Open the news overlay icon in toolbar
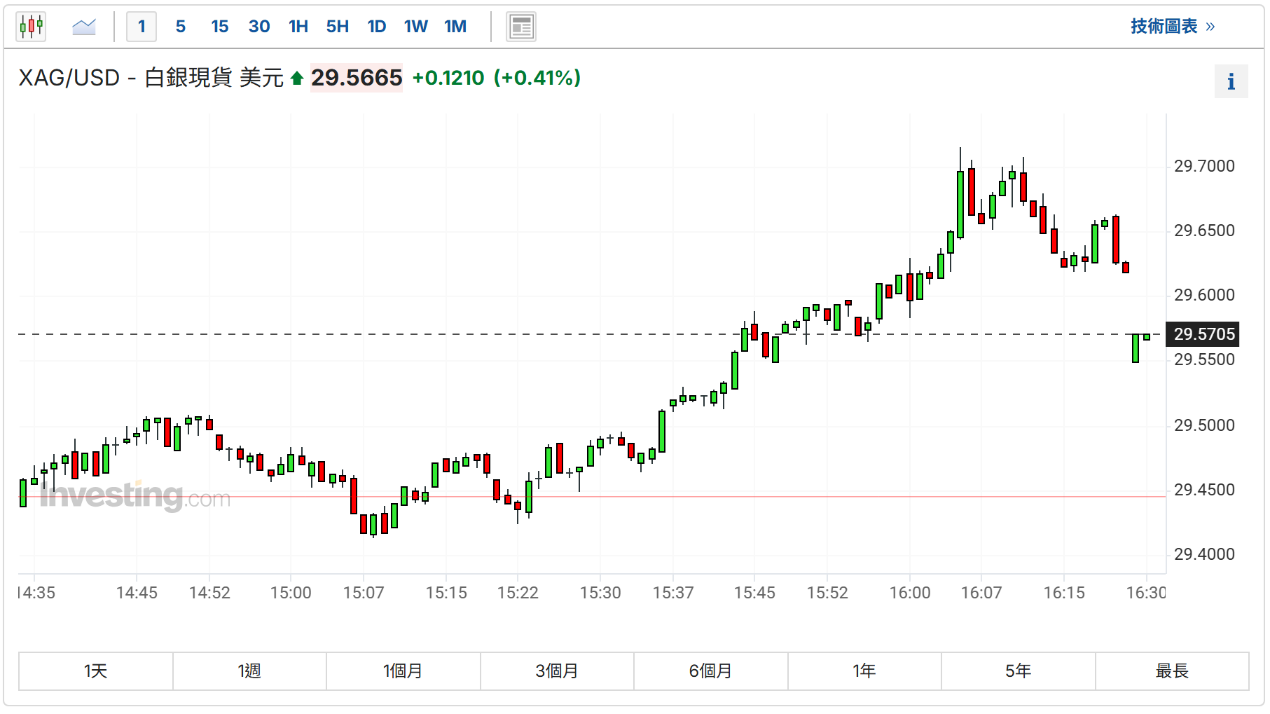 [521, 26]
